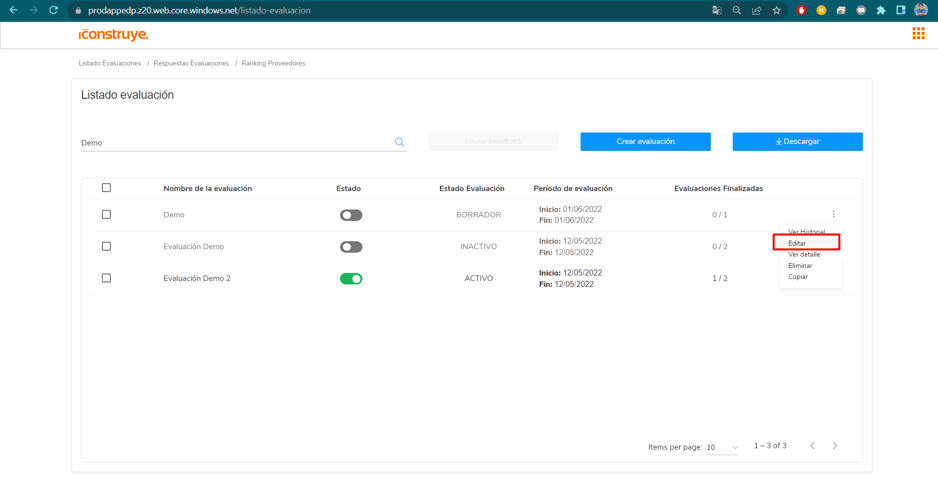Viewport: 938px width, 477px height.
Task: Open Listado Evaluaciones breadcrumb link
Action: 109,63
